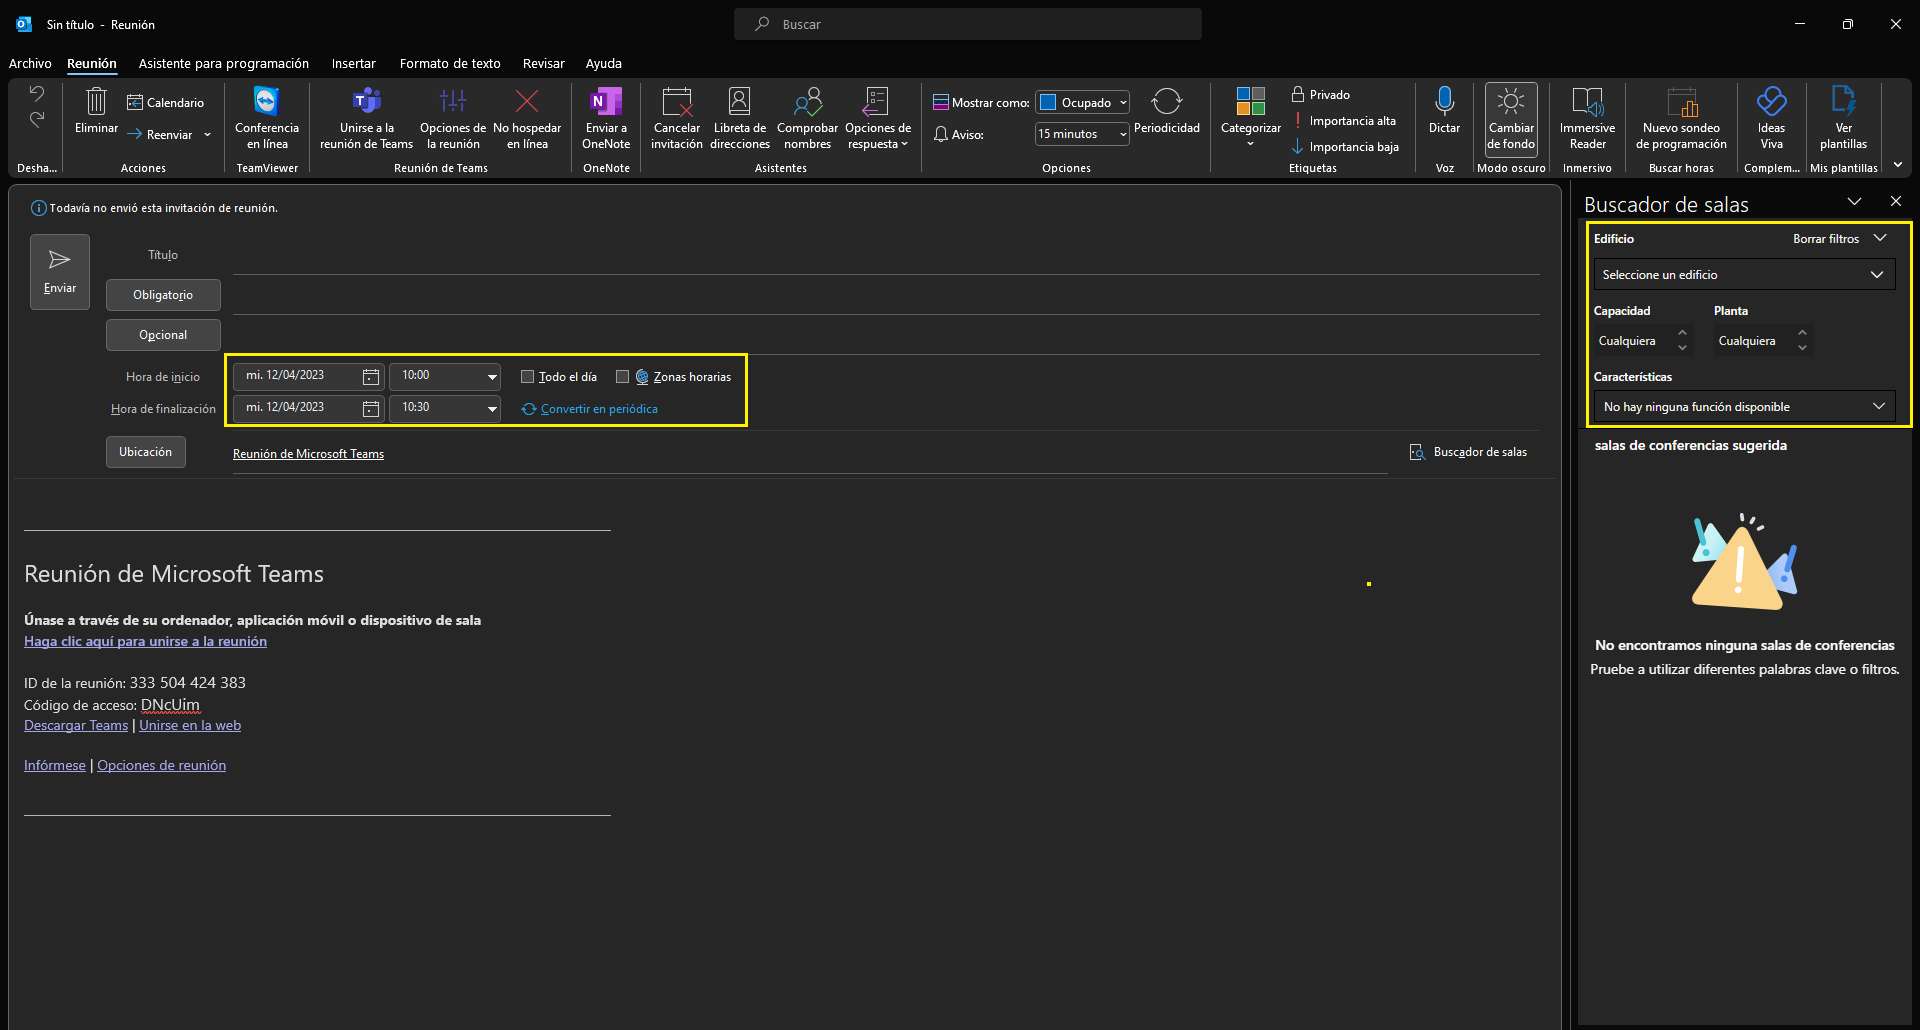Increase Capacidad value

point(1682,333)
